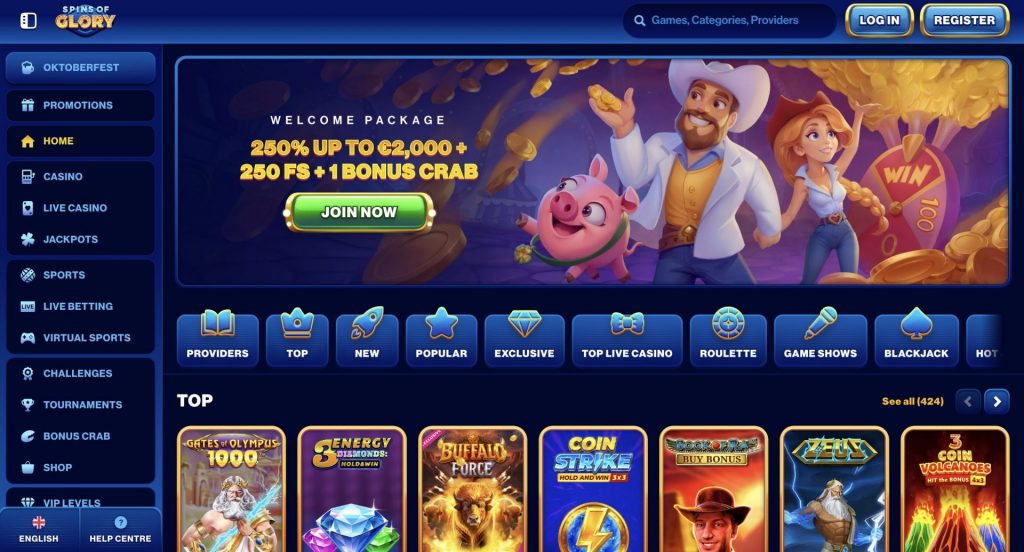The width and height of the screenshot is (1024, 552).
Task: Choose the Popular star icon category
Action: [441, 340]
